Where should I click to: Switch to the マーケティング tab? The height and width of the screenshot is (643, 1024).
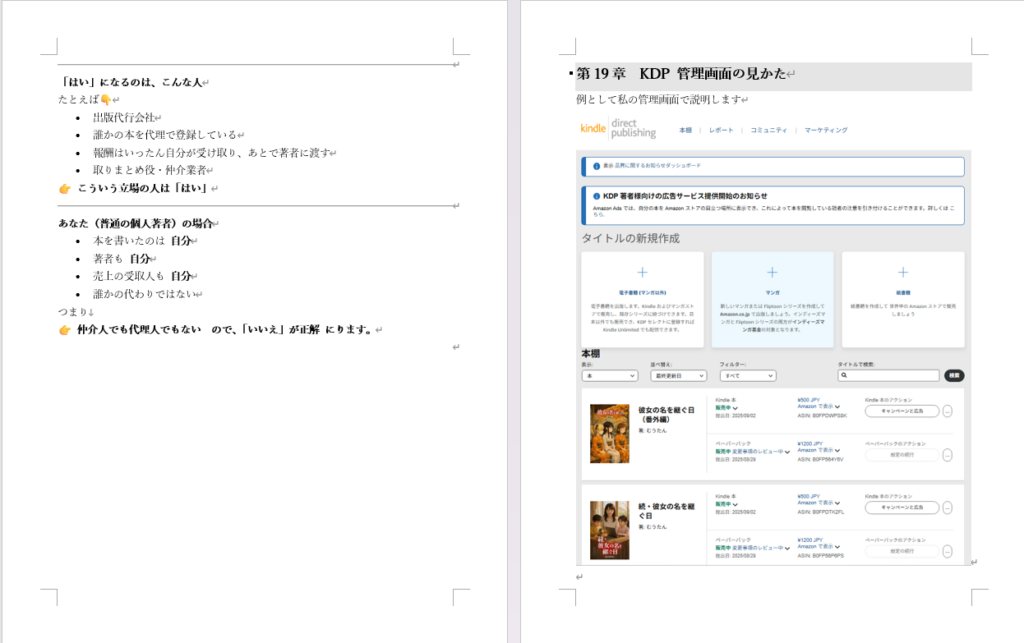826,131
